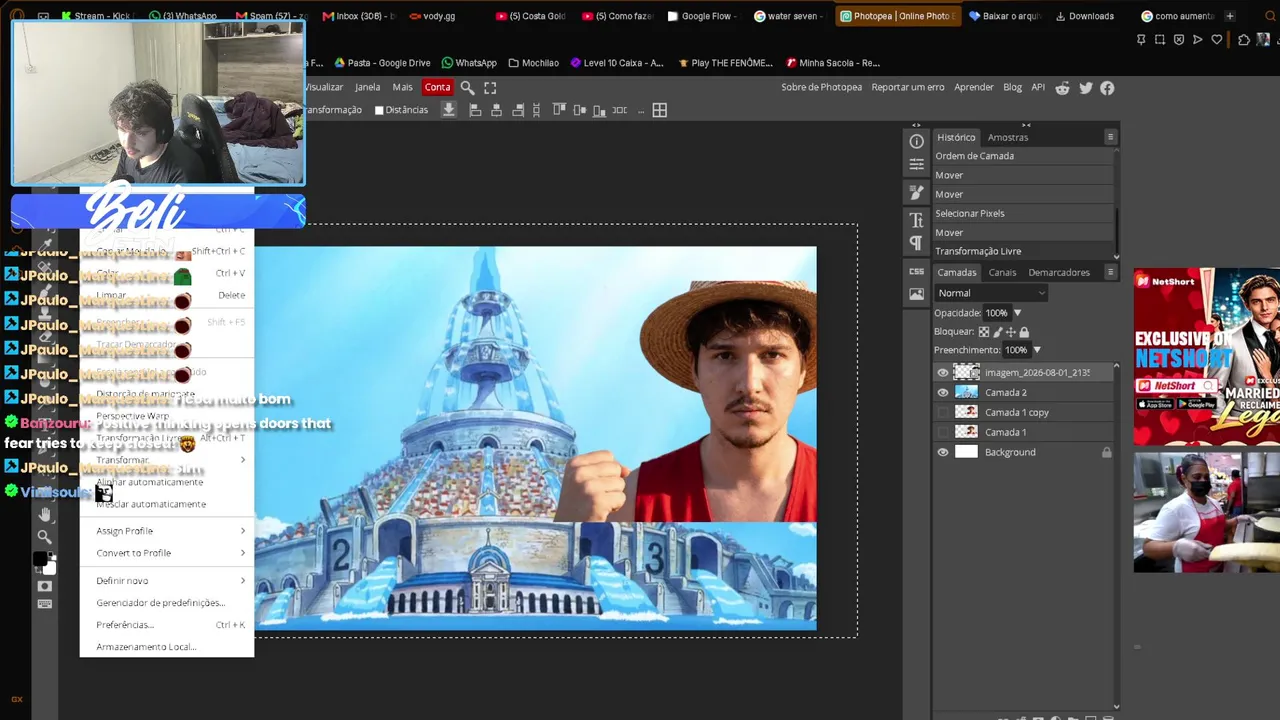The image size is (1280, 720).
Task: Switch to the Demarcadores tab
Action: [1059, 272]
